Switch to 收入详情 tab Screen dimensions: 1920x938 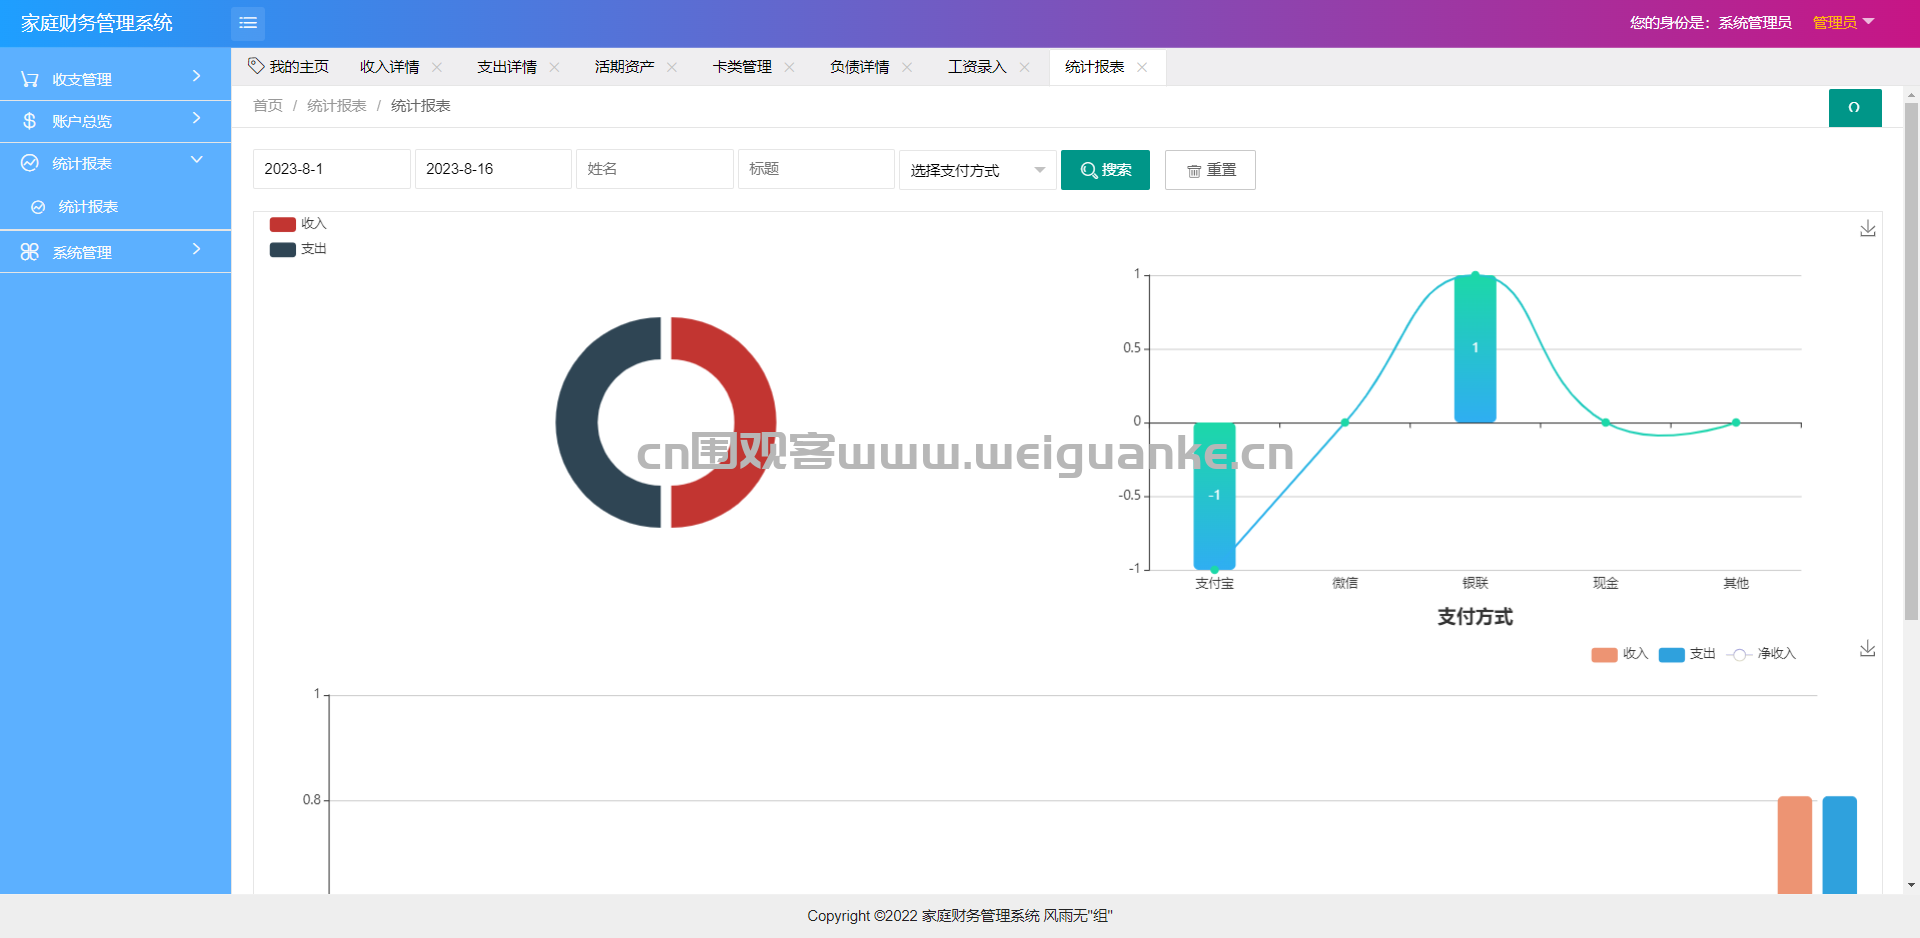[x=390, y=67]
